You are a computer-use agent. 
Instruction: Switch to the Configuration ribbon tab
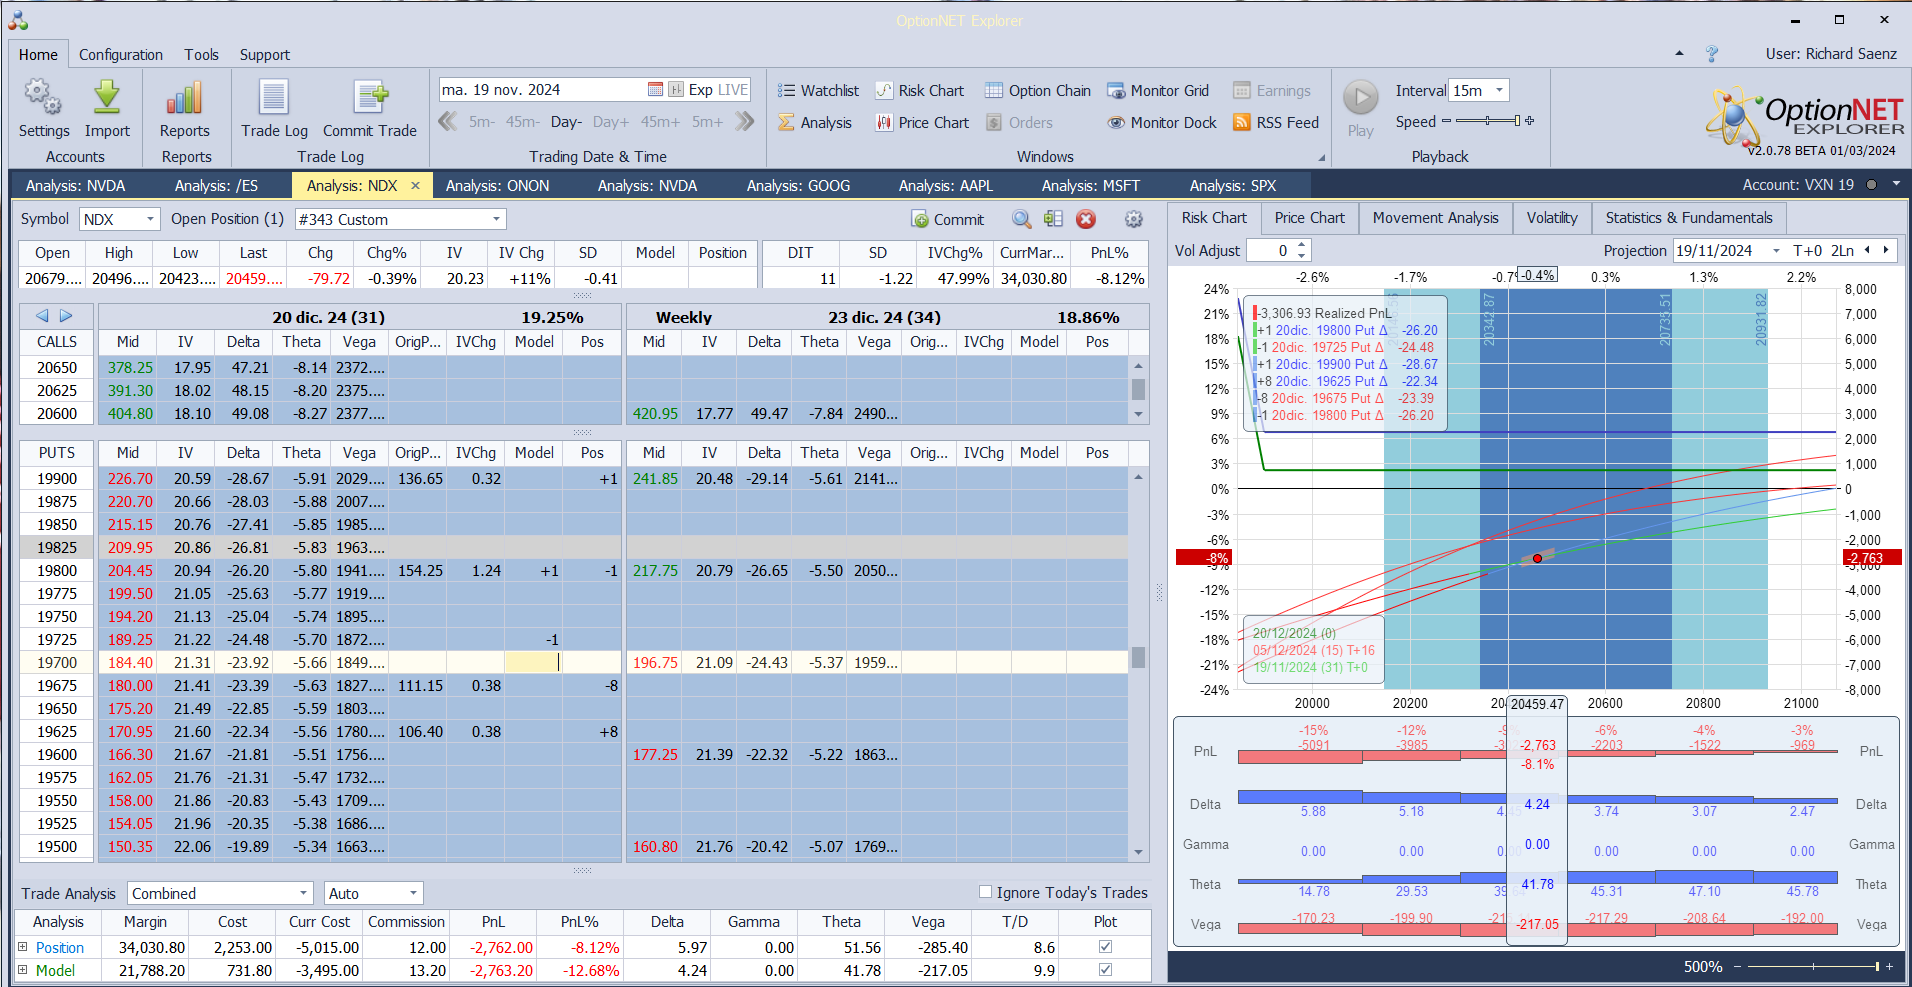coord(121,55)
